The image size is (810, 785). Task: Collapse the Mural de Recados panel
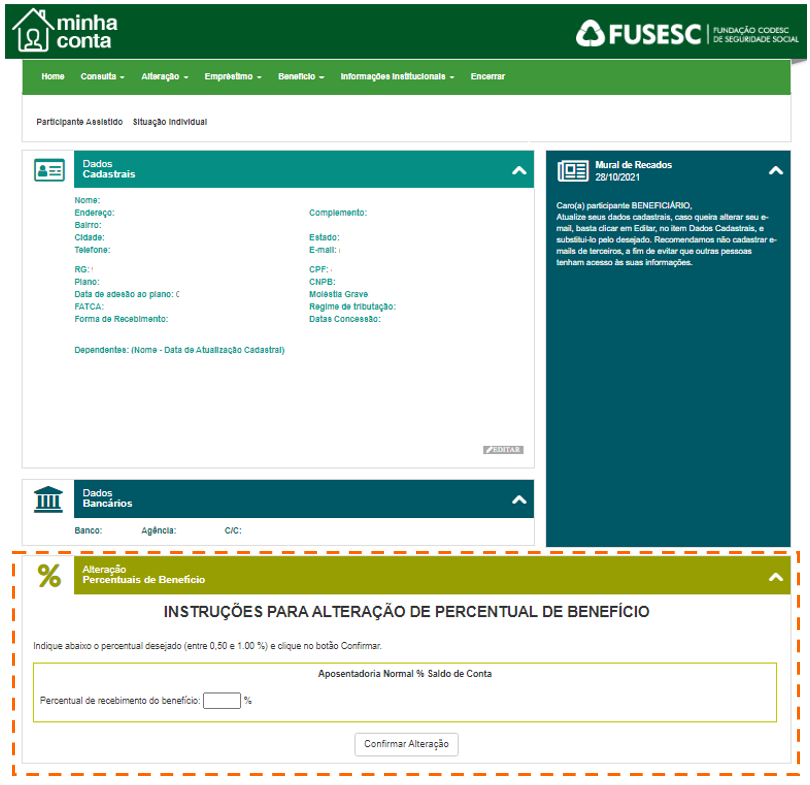pos(775,171)
